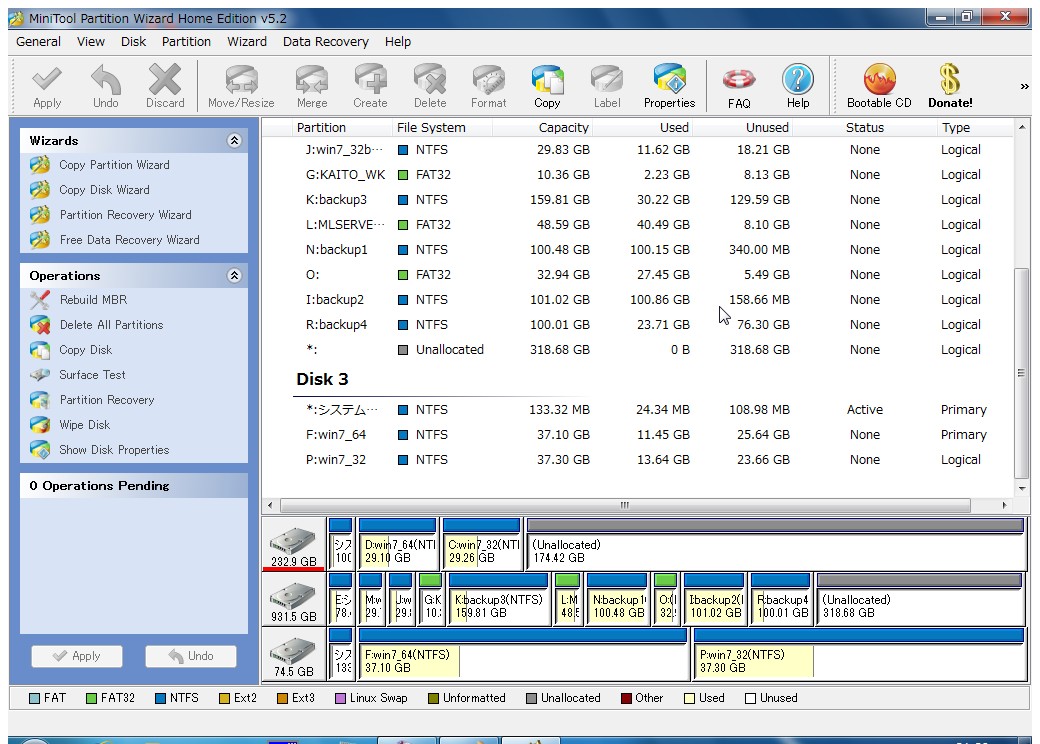Click the Create partition icon
This screenshot has width=1040, height=744.
tap(370, 86)
